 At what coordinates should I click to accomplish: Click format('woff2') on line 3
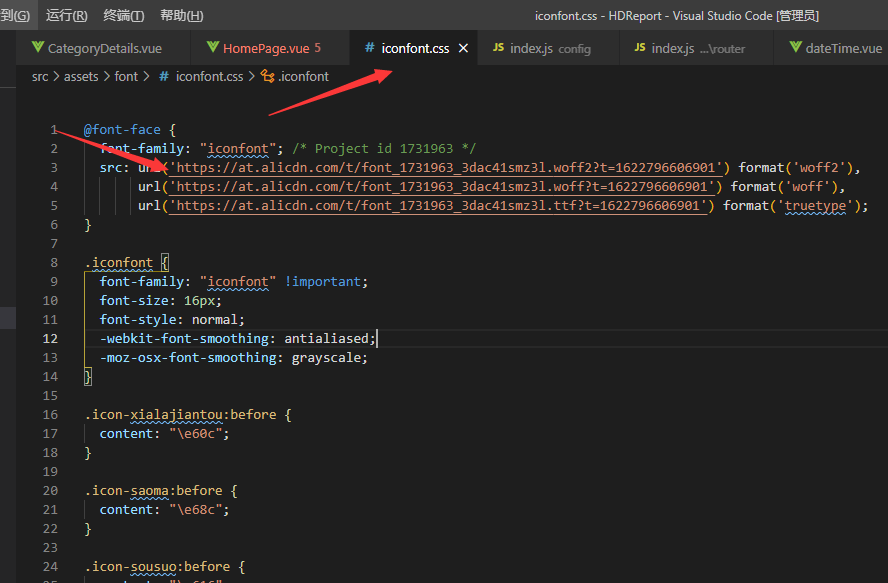(x=796, y=168)
